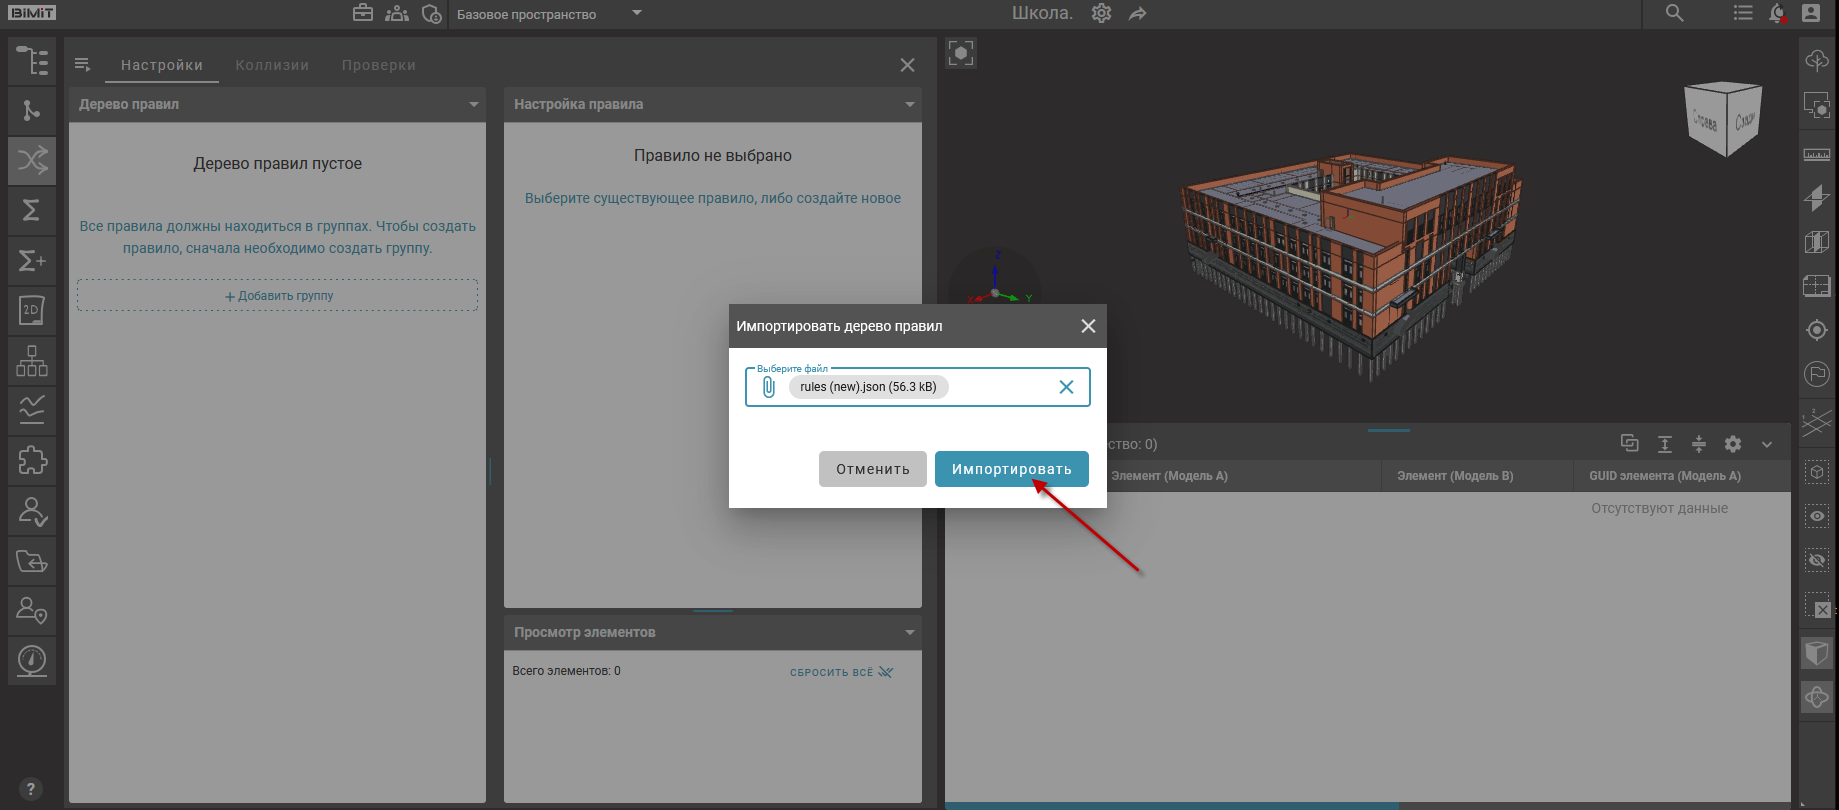The image size is (1839, 810).
Task: Expand the Дерево правил panel dropdown
Action: tap(474, 104)
